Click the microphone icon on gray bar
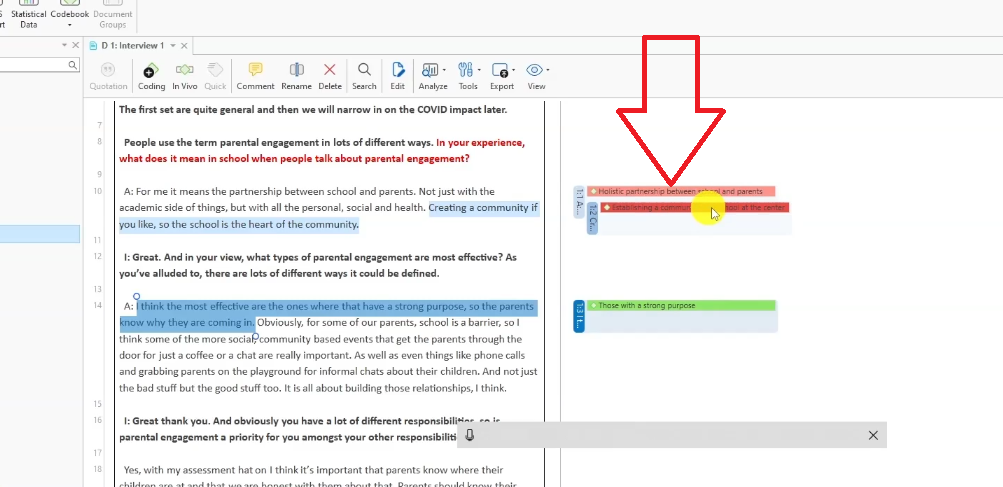 coord(470,435)
